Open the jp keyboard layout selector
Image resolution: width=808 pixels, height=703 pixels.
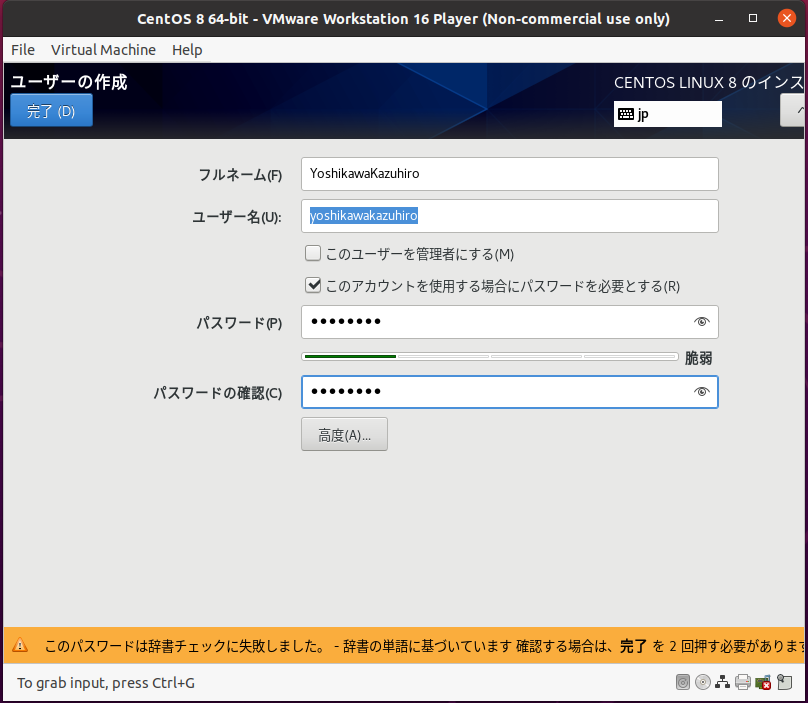[667, 114]
